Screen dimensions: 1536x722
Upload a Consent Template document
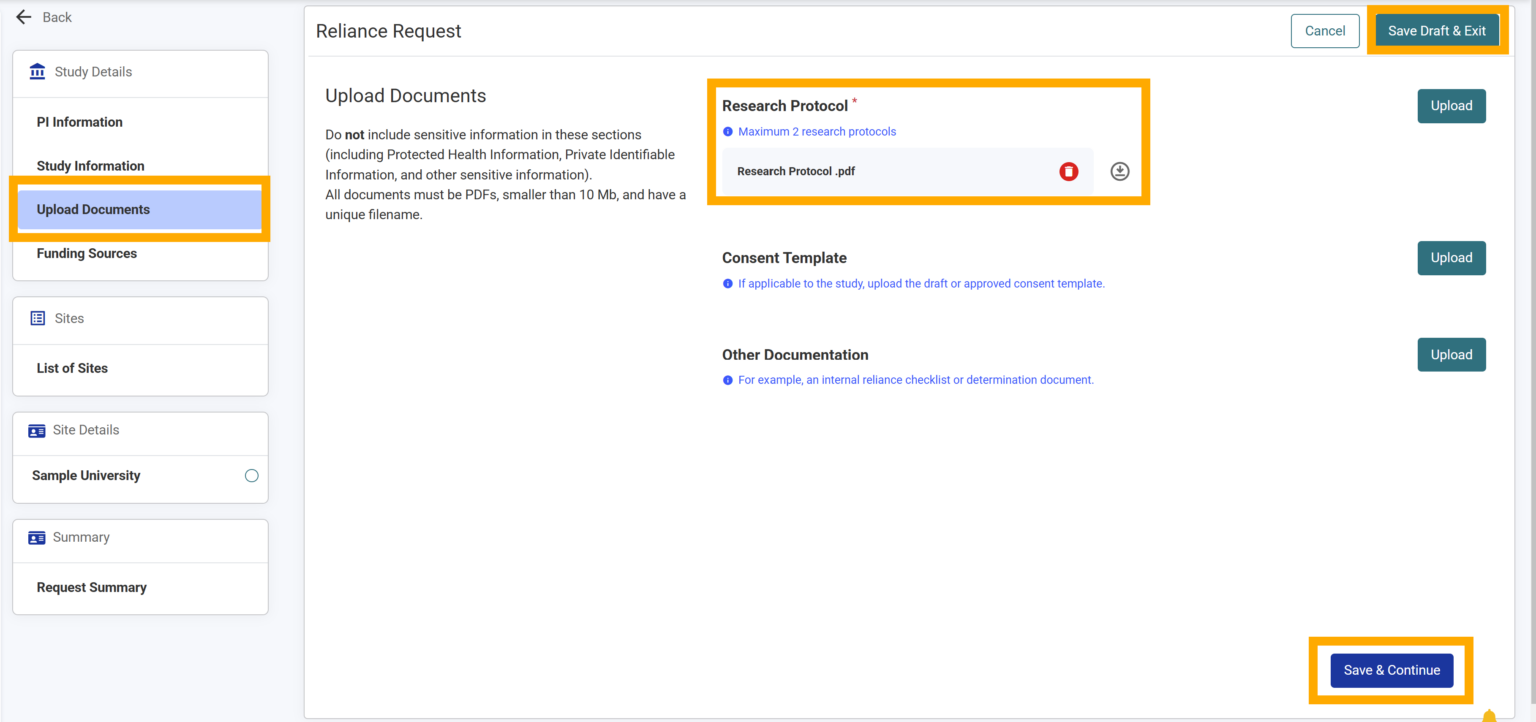click(x=1451, y=258)
